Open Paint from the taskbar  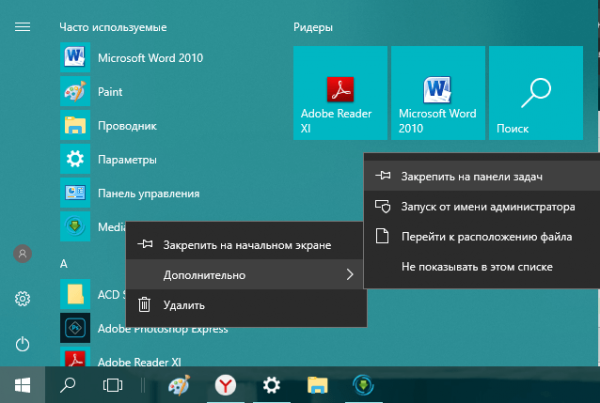pyautogui.click(x=179, y=385)
